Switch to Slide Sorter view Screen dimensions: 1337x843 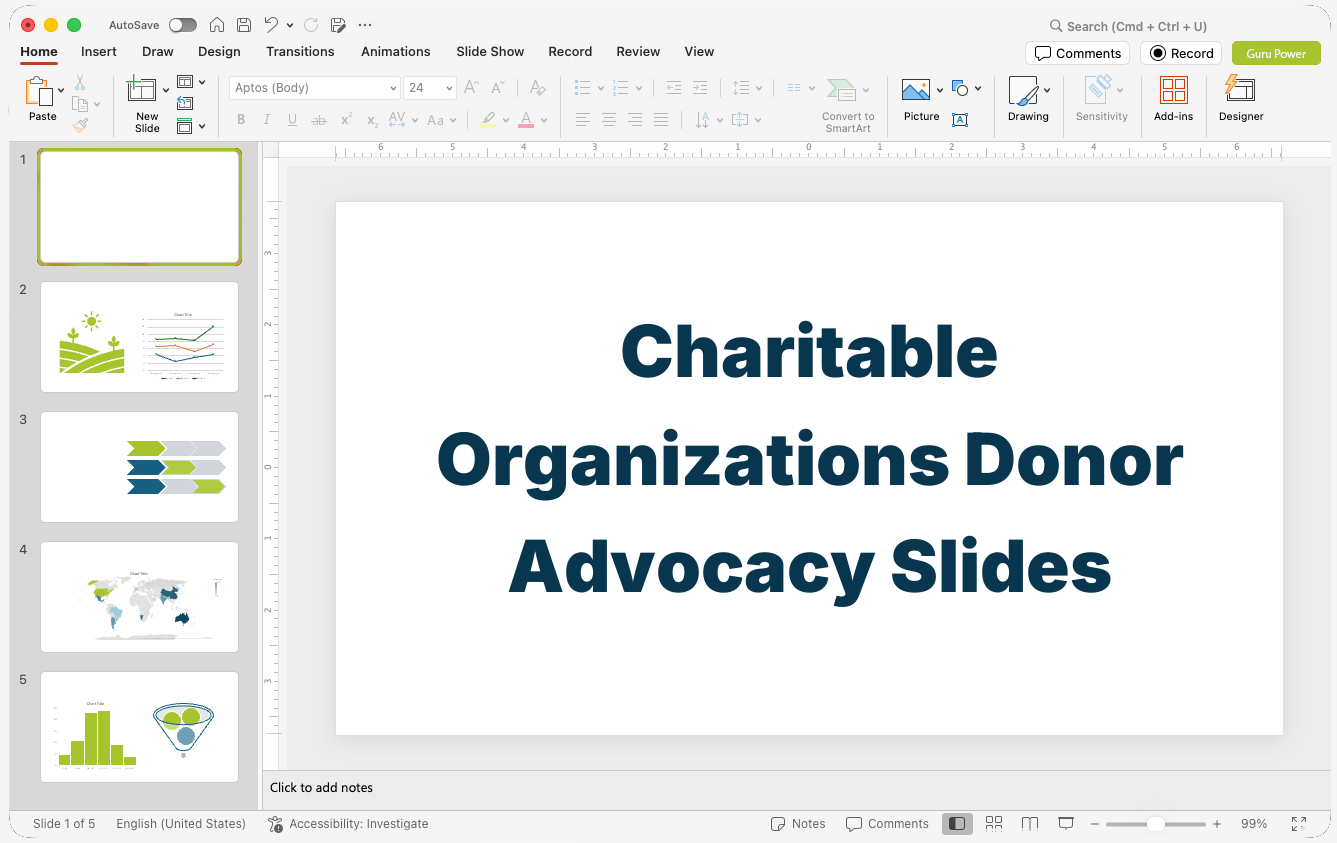[x=994, y=824]
